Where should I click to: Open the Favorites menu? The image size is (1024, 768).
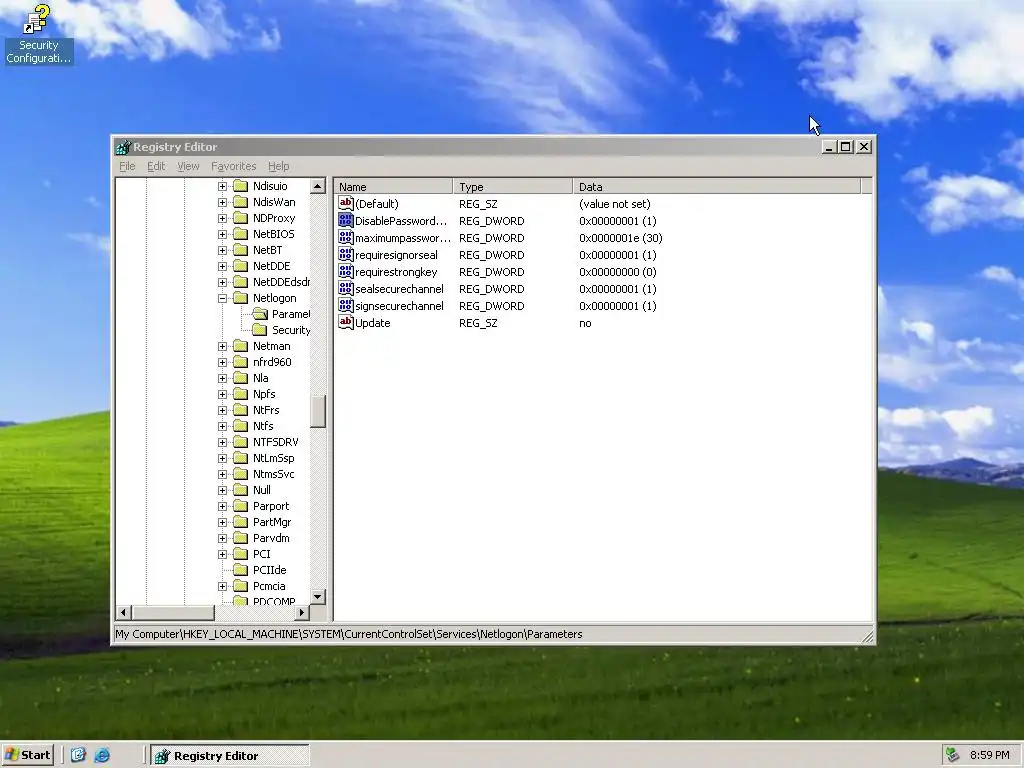pos(233,167)
